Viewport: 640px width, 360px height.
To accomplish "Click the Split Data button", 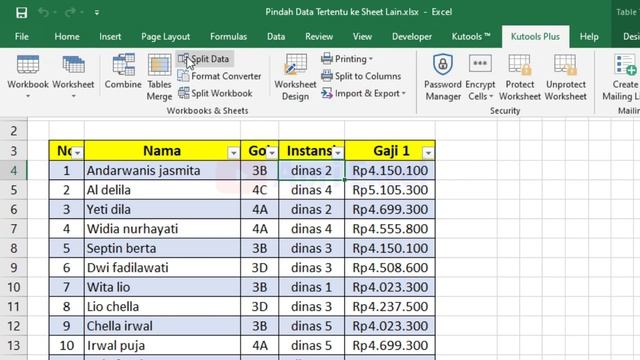I will [x=204, y=59].
